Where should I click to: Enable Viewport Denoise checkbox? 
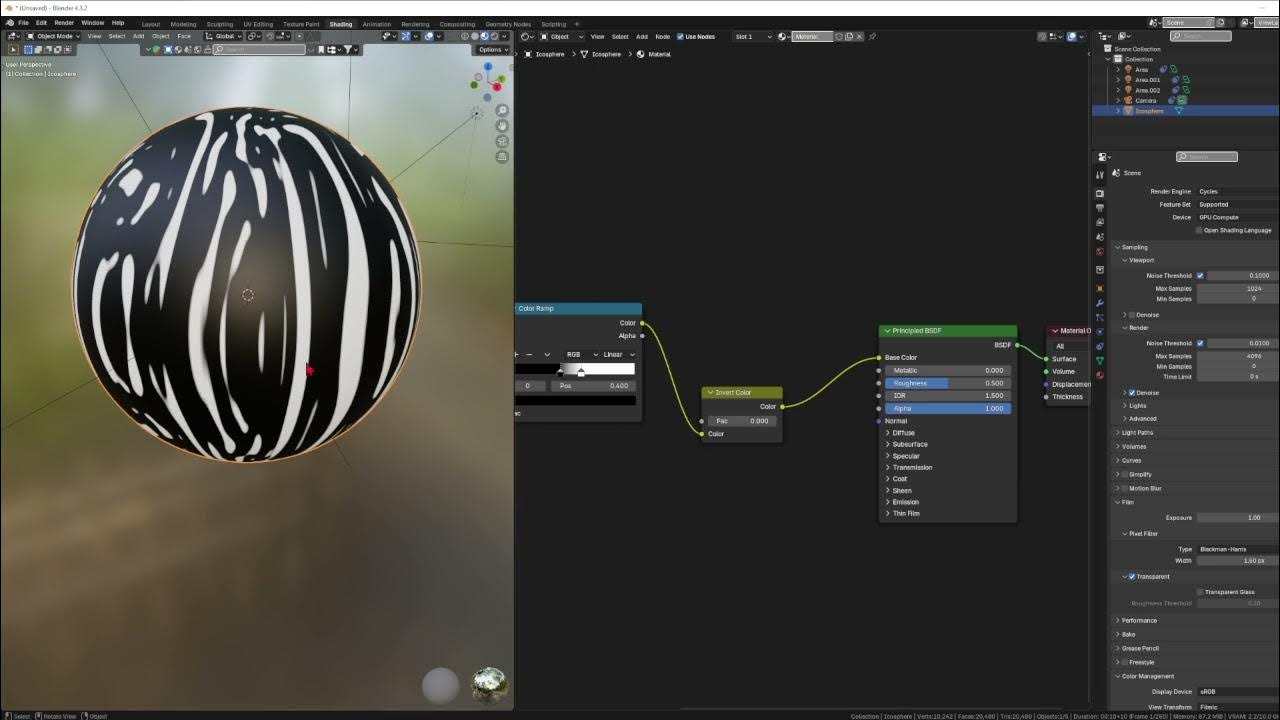(1132, 314)
